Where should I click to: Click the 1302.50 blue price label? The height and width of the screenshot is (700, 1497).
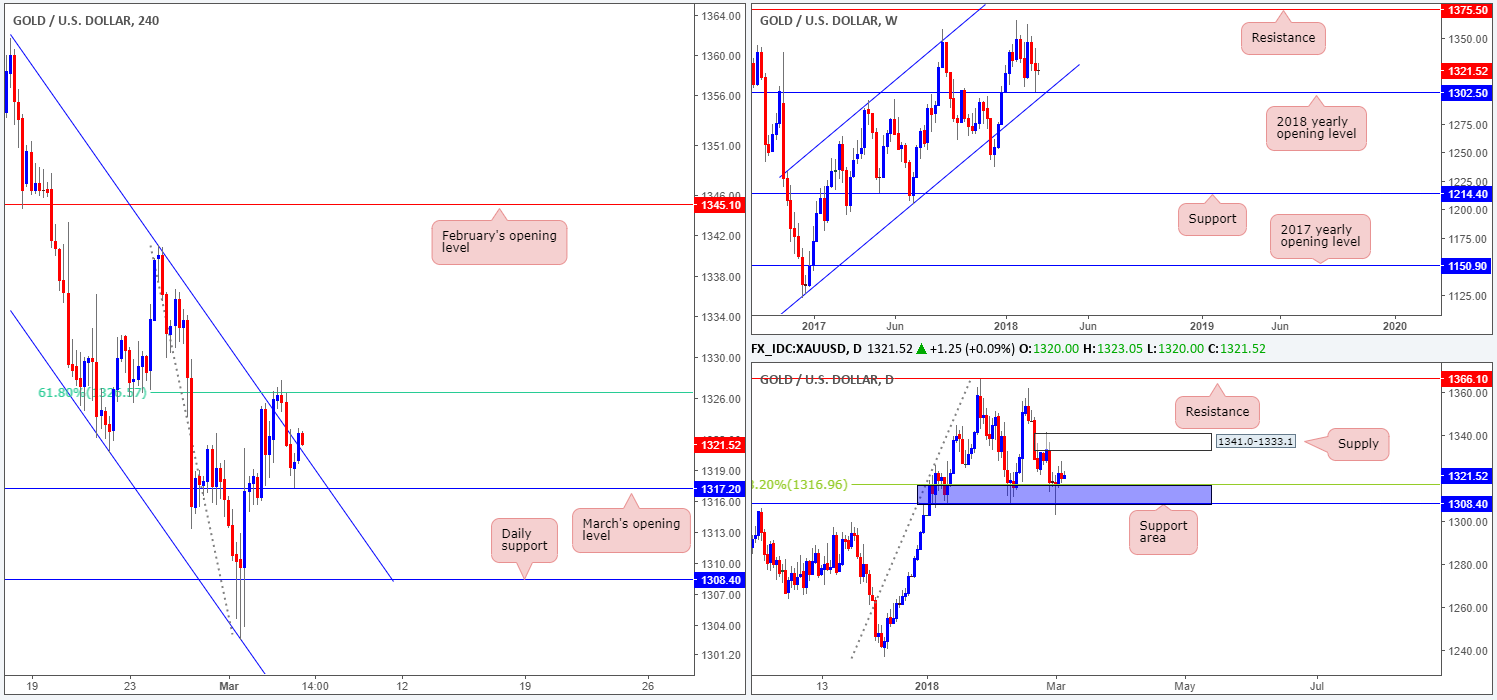(x=1465, y=92)
